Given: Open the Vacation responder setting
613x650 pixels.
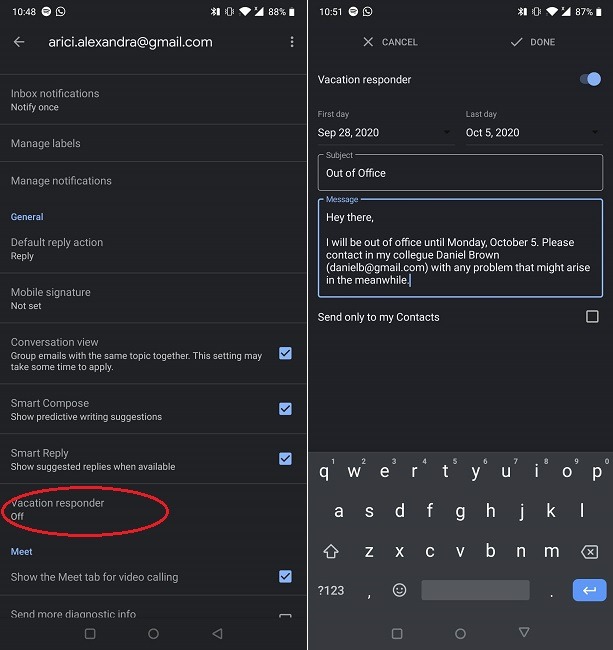Looking at the screenshot, I should [x=153, y=509].
